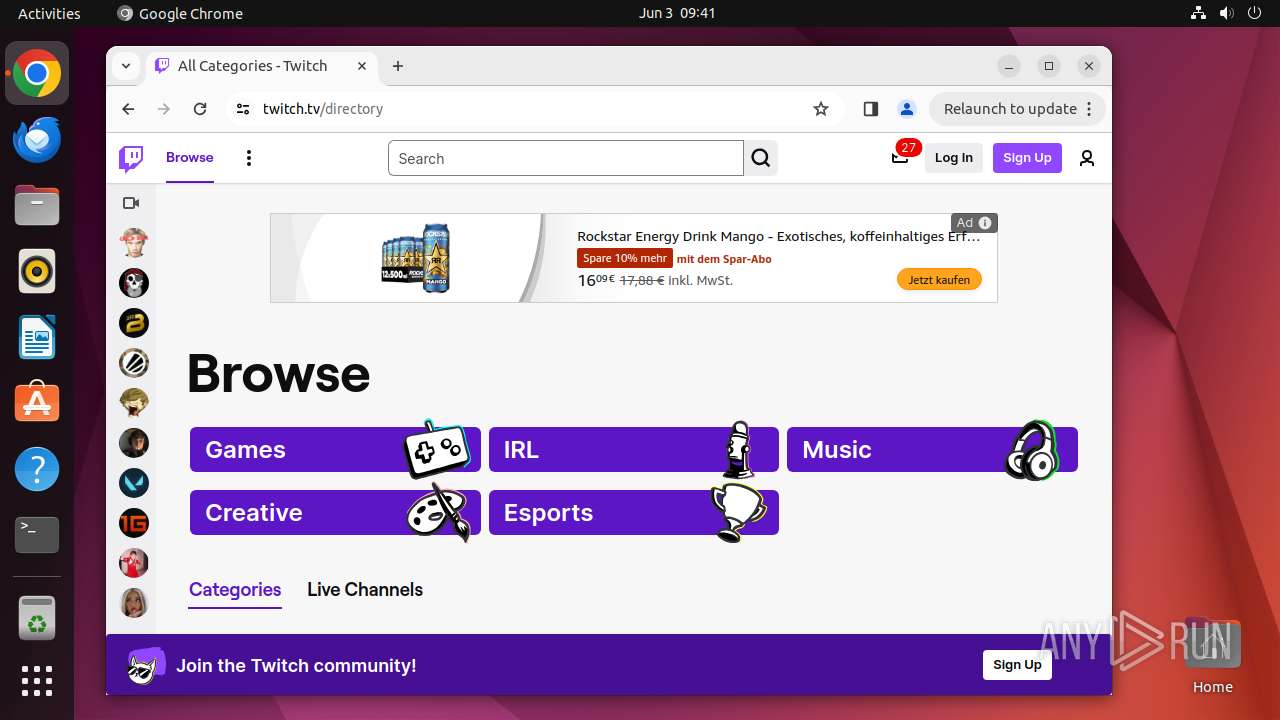Select the IRL category card
Image resolution: width=1280 pixels, height=720 pixels.
click(x=634, y=450)
